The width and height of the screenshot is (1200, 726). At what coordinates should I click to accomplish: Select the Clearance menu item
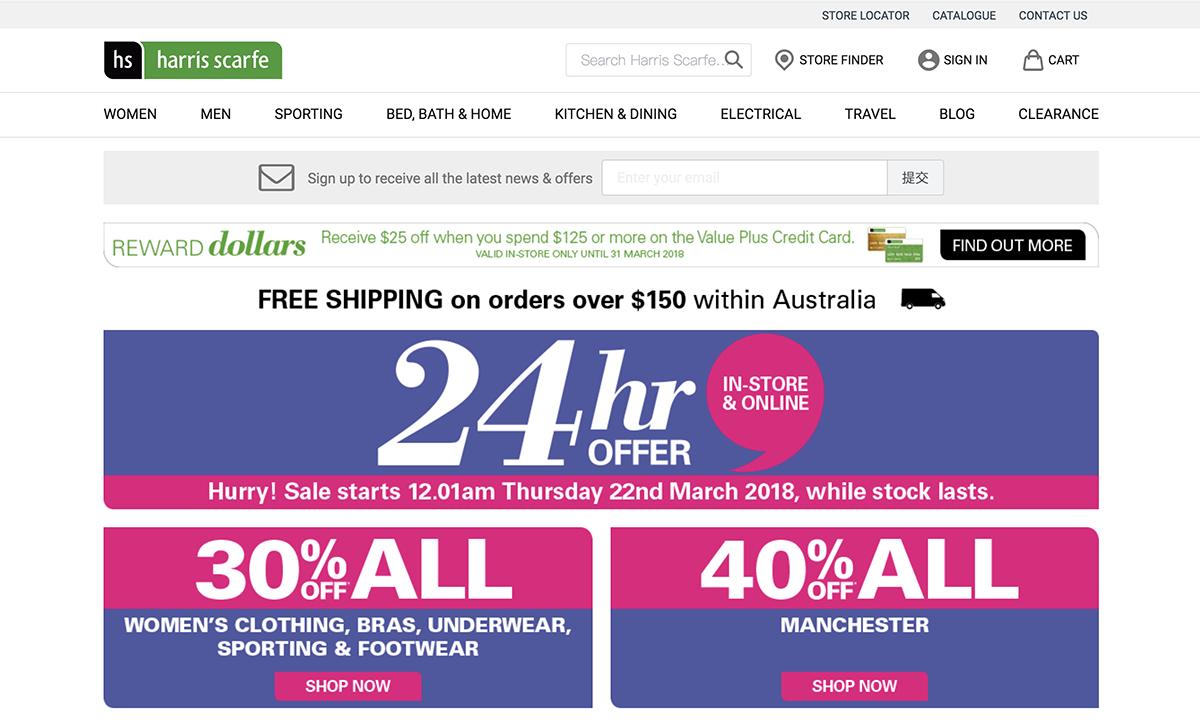[x=1058, y=114]
